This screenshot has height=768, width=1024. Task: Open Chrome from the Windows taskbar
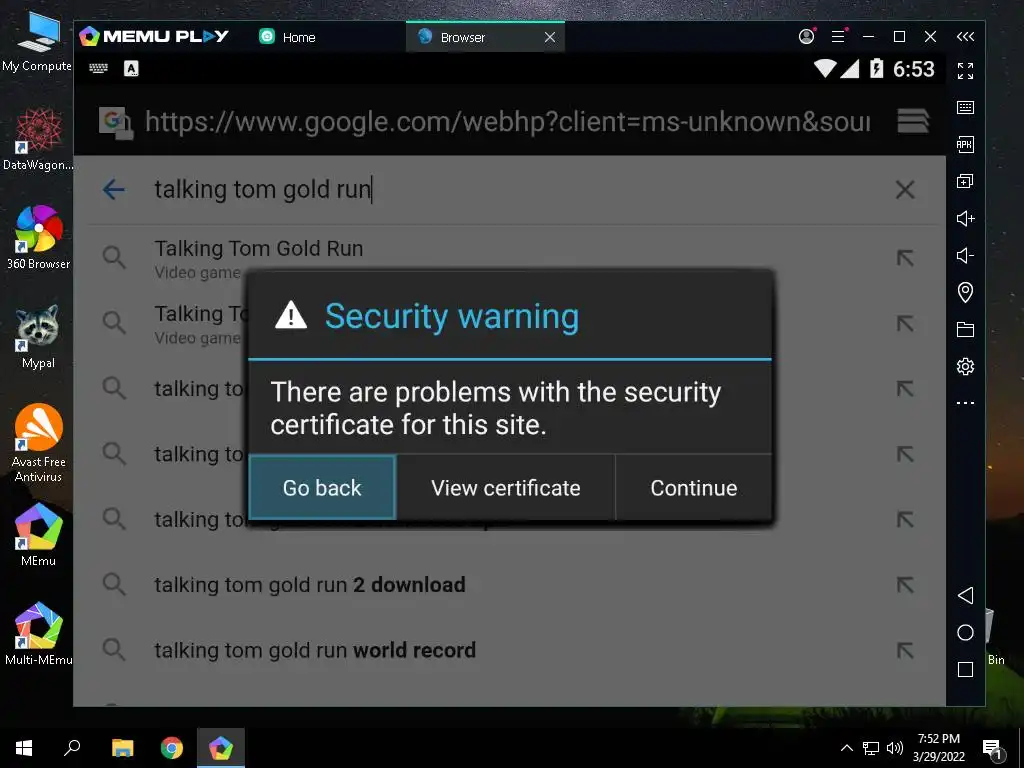[172, 748]
